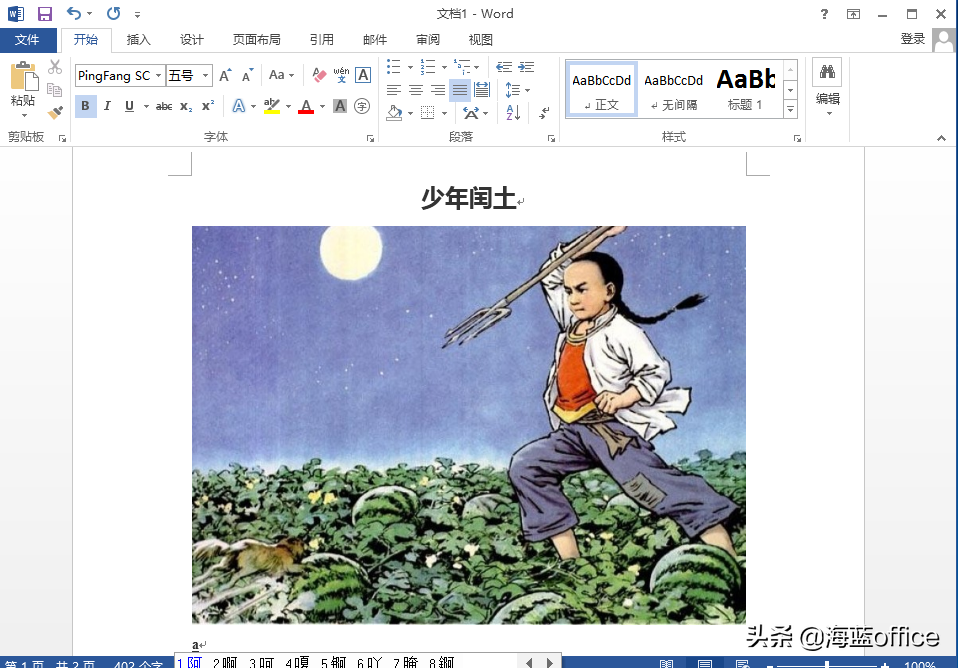
Task: Switch to the 引用 tab
Action: point(321,40)
